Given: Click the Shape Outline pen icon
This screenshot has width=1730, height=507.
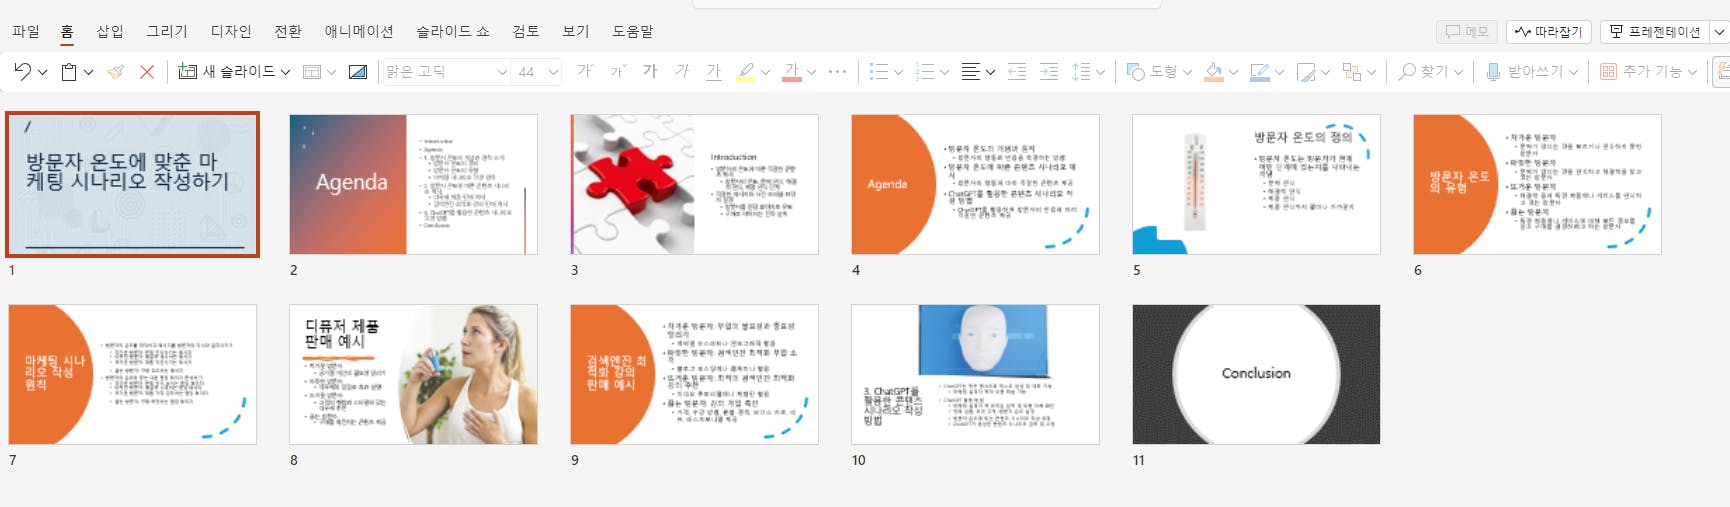Looking at the screenshot, I should 1260,72.
